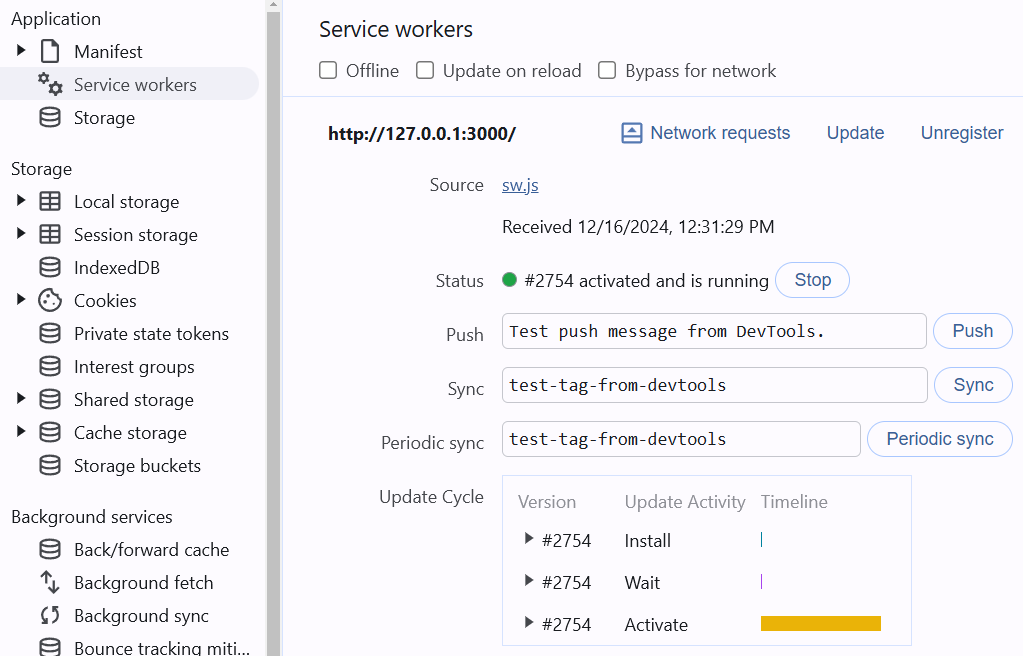Click the Push button
The width and height of the screenshot is (1023, 656).
972,331
